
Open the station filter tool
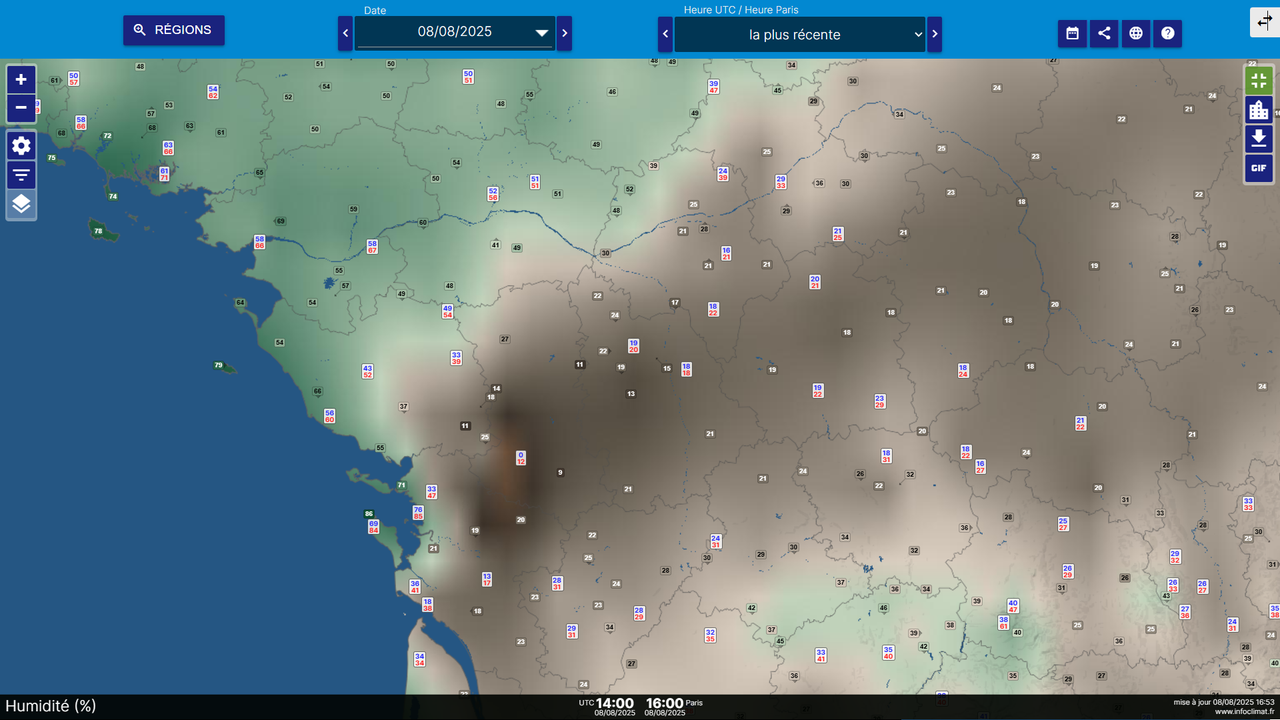coord(21,175)
